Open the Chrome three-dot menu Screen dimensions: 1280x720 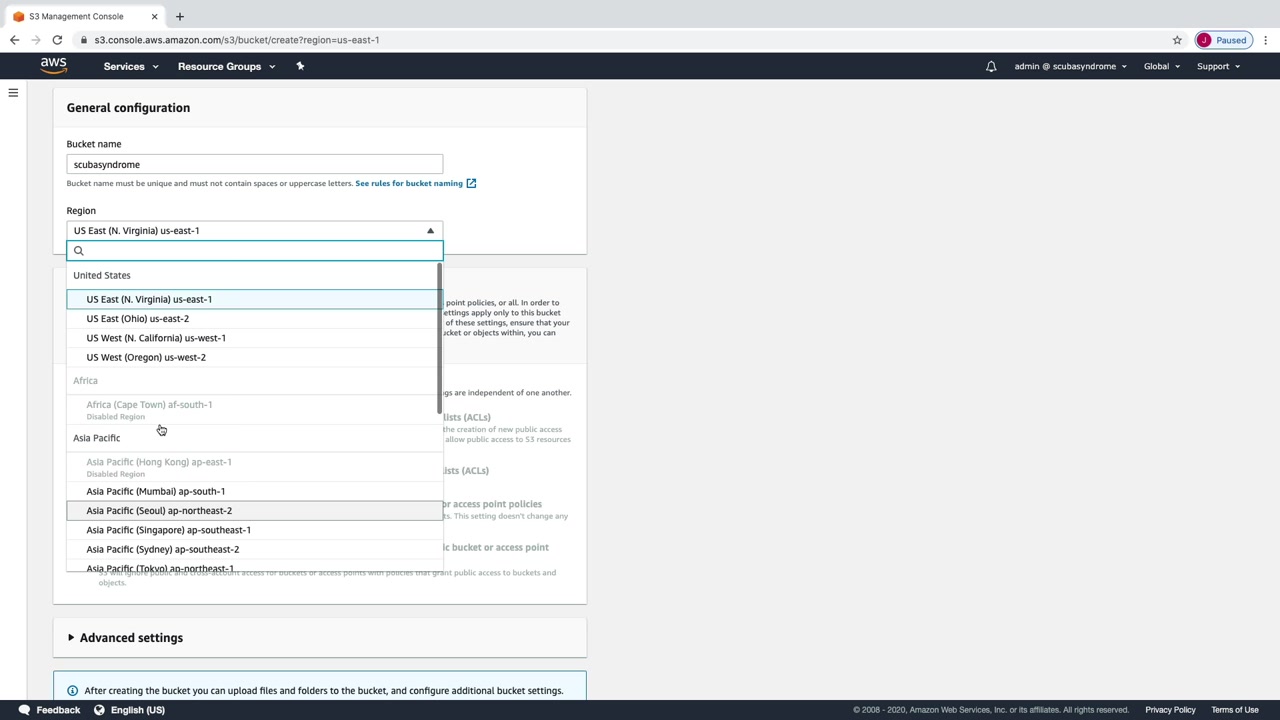click(x=1265, y=40)
